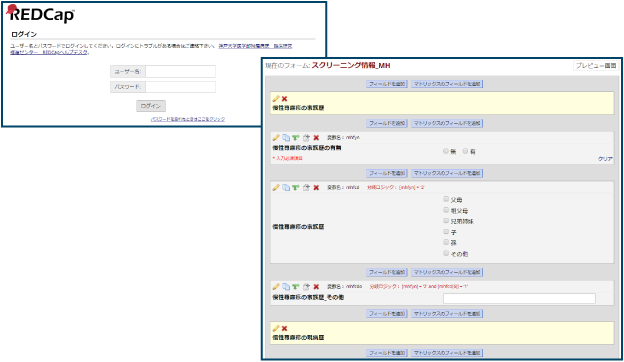Image resolution: width=624 pixels, height=362 pixels.
Task: Click the top フィールドを追加 button
Action: coord(386,84)
